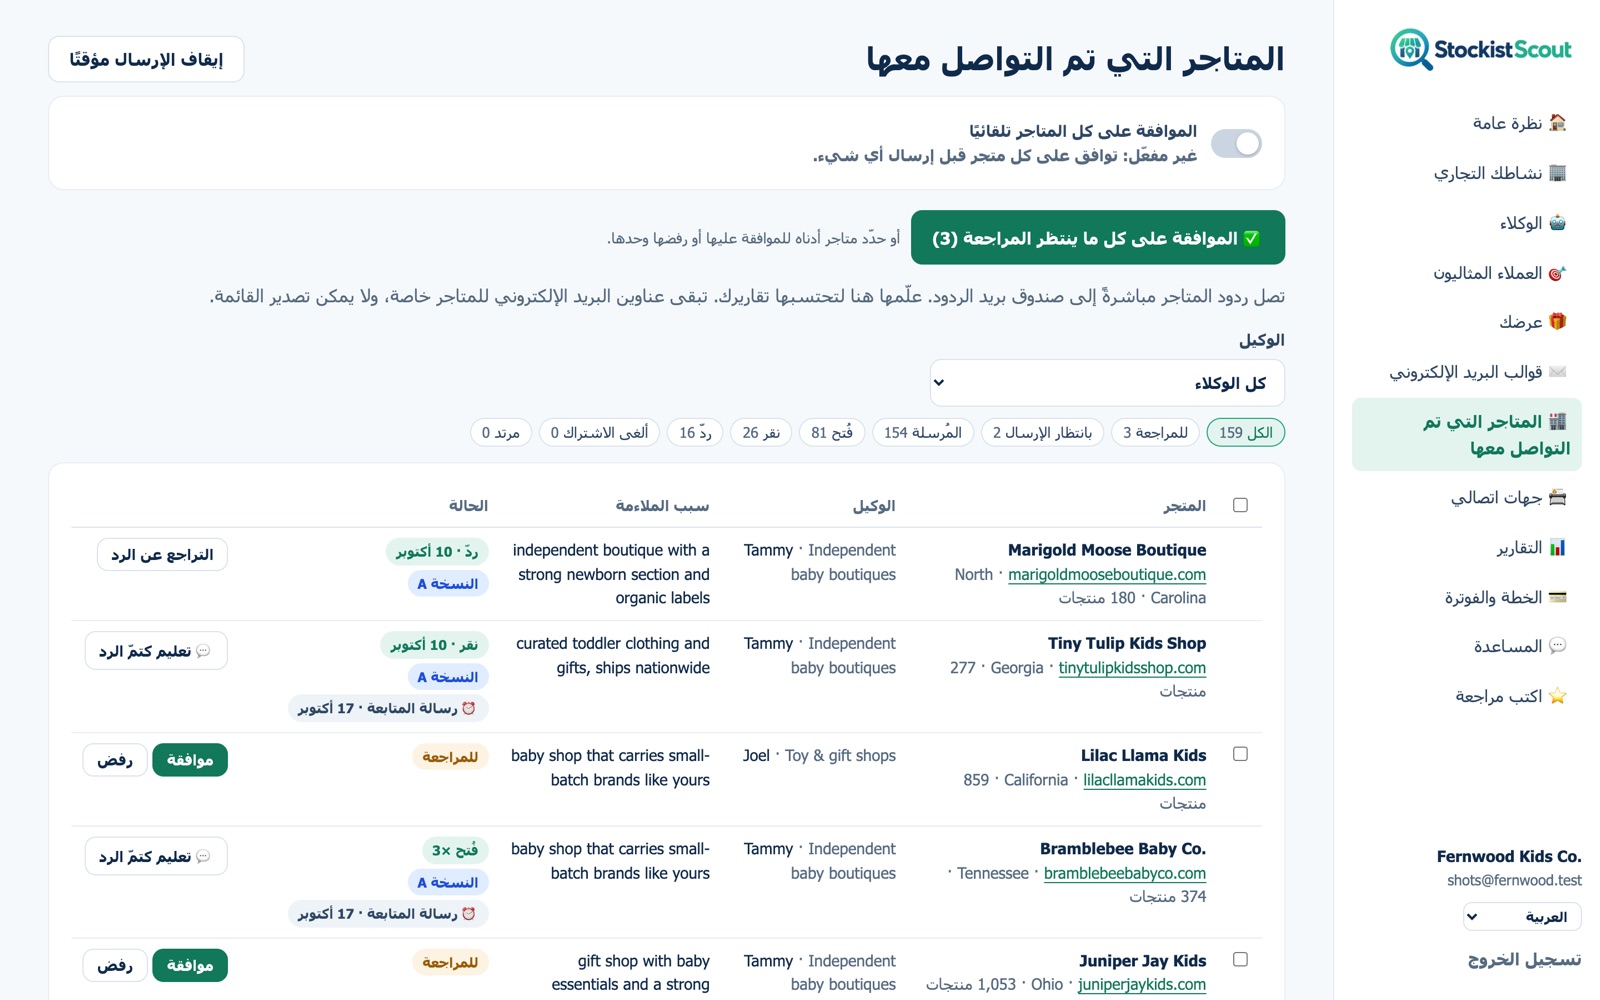Screen dimensions: 1600x1000
Task: Click the إيقاف الإرسال مؤقتًا button
Action: 146,59
